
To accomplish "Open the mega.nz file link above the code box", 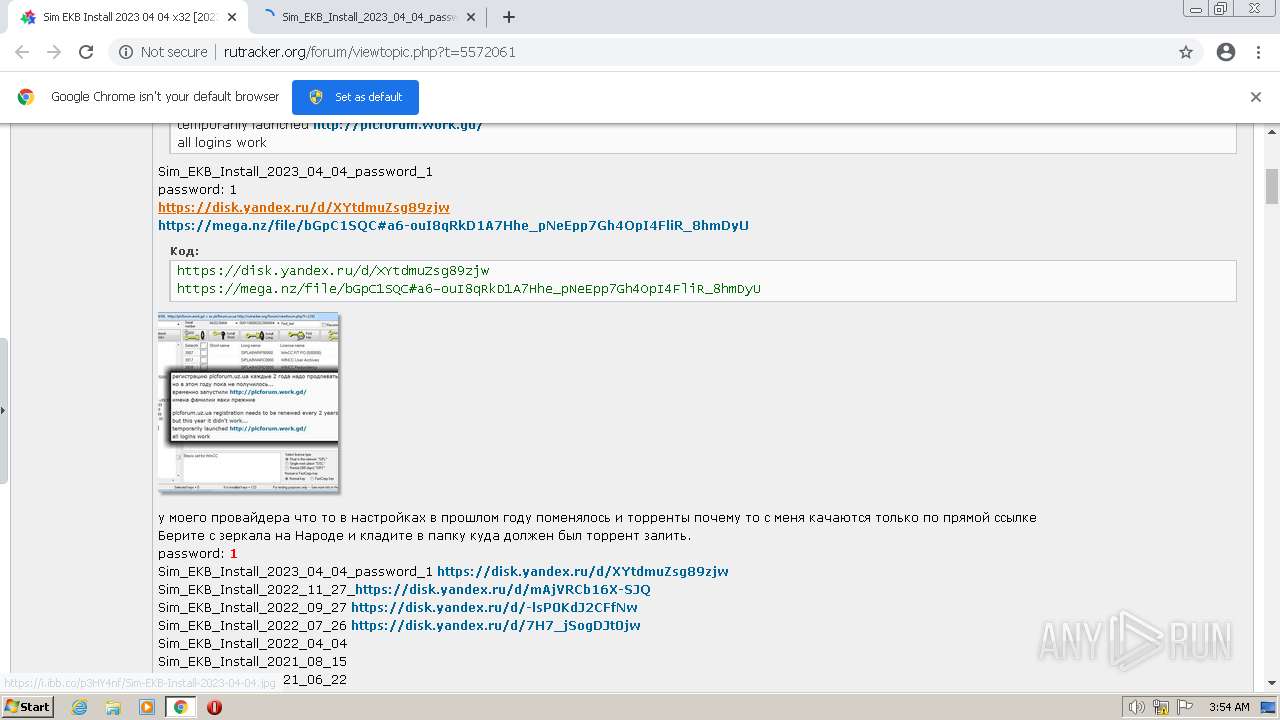I will 453,225.
